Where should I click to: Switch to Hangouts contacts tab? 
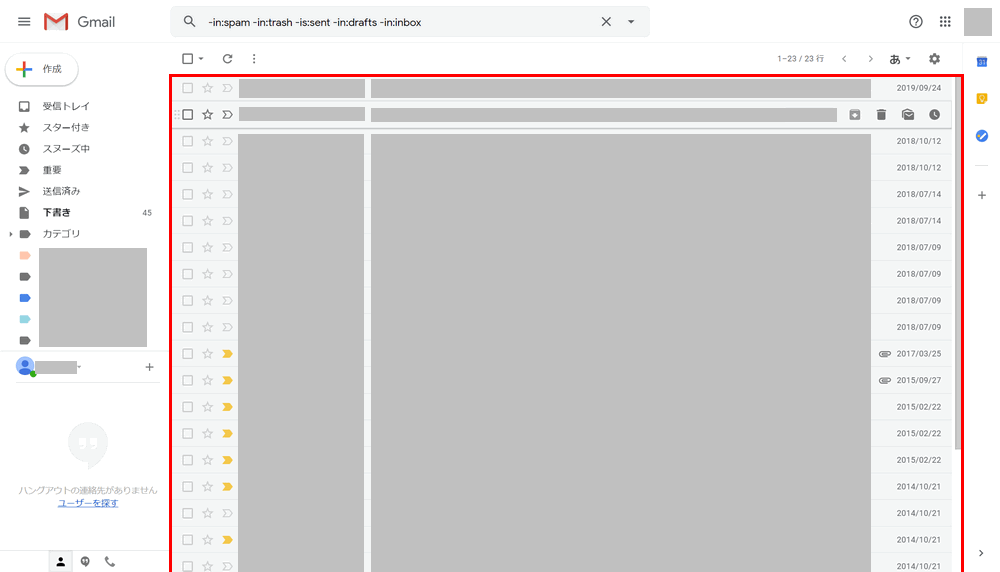click(x=61, y=562)
